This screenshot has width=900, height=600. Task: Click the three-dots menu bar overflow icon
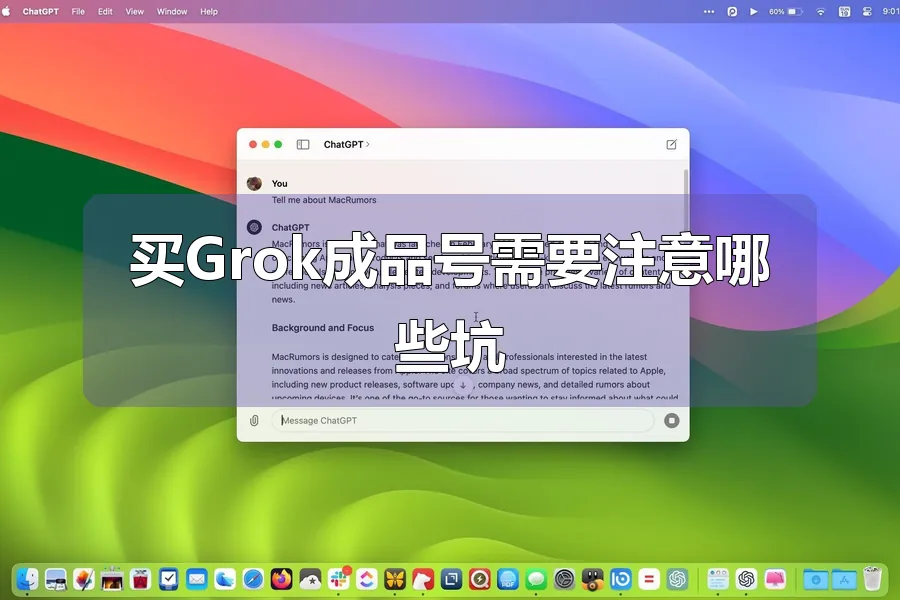tap(709, 11)
